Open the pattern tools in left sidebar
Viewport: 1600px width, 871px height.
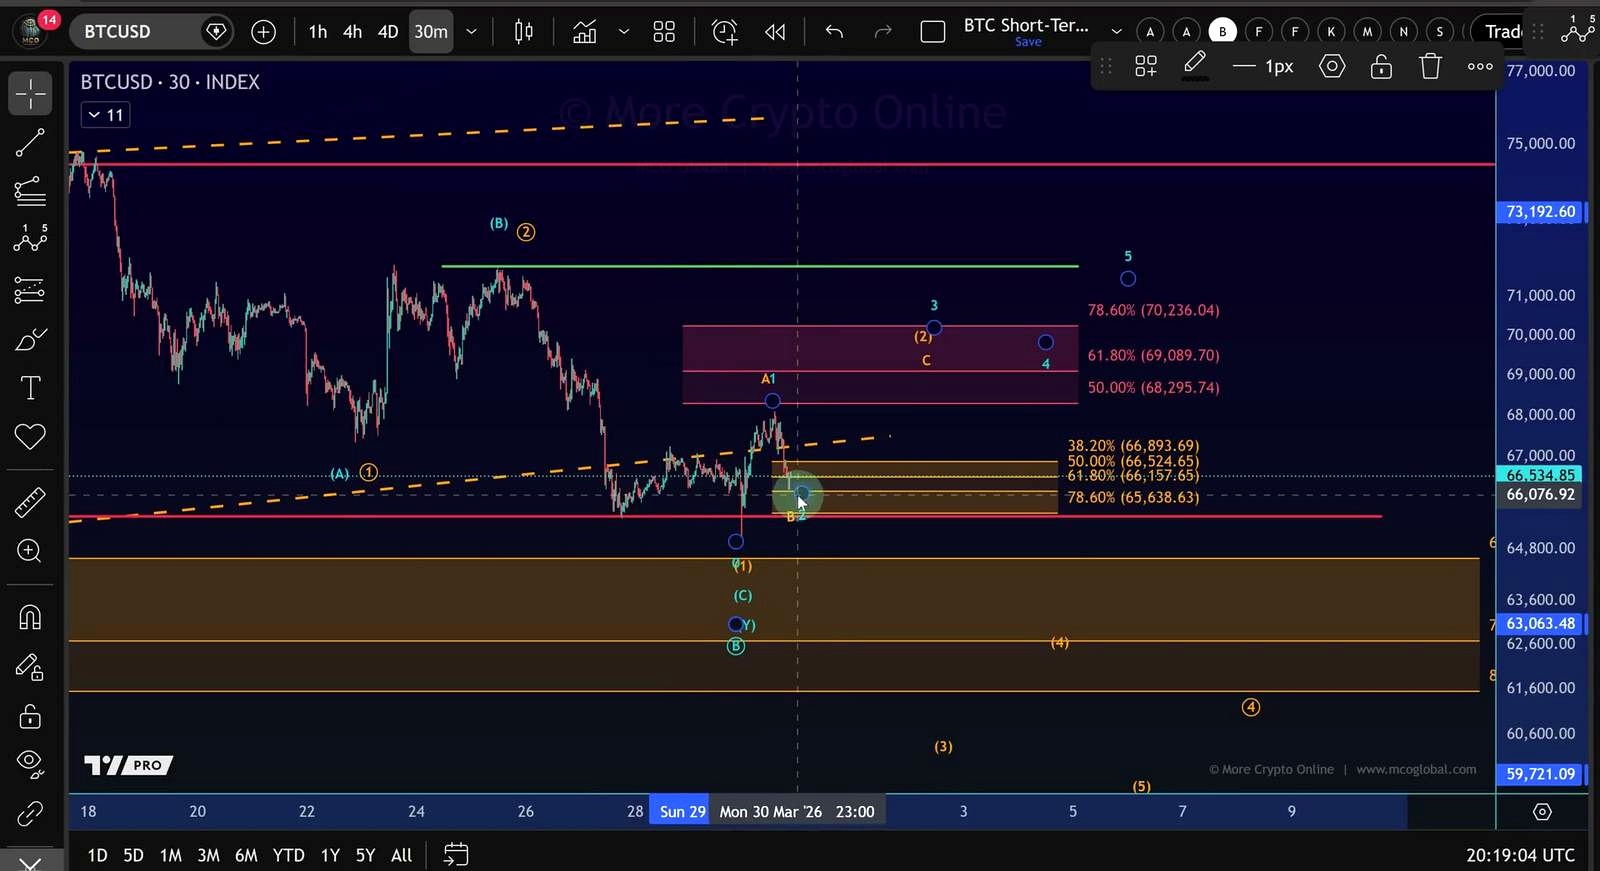tap(30, 240)
